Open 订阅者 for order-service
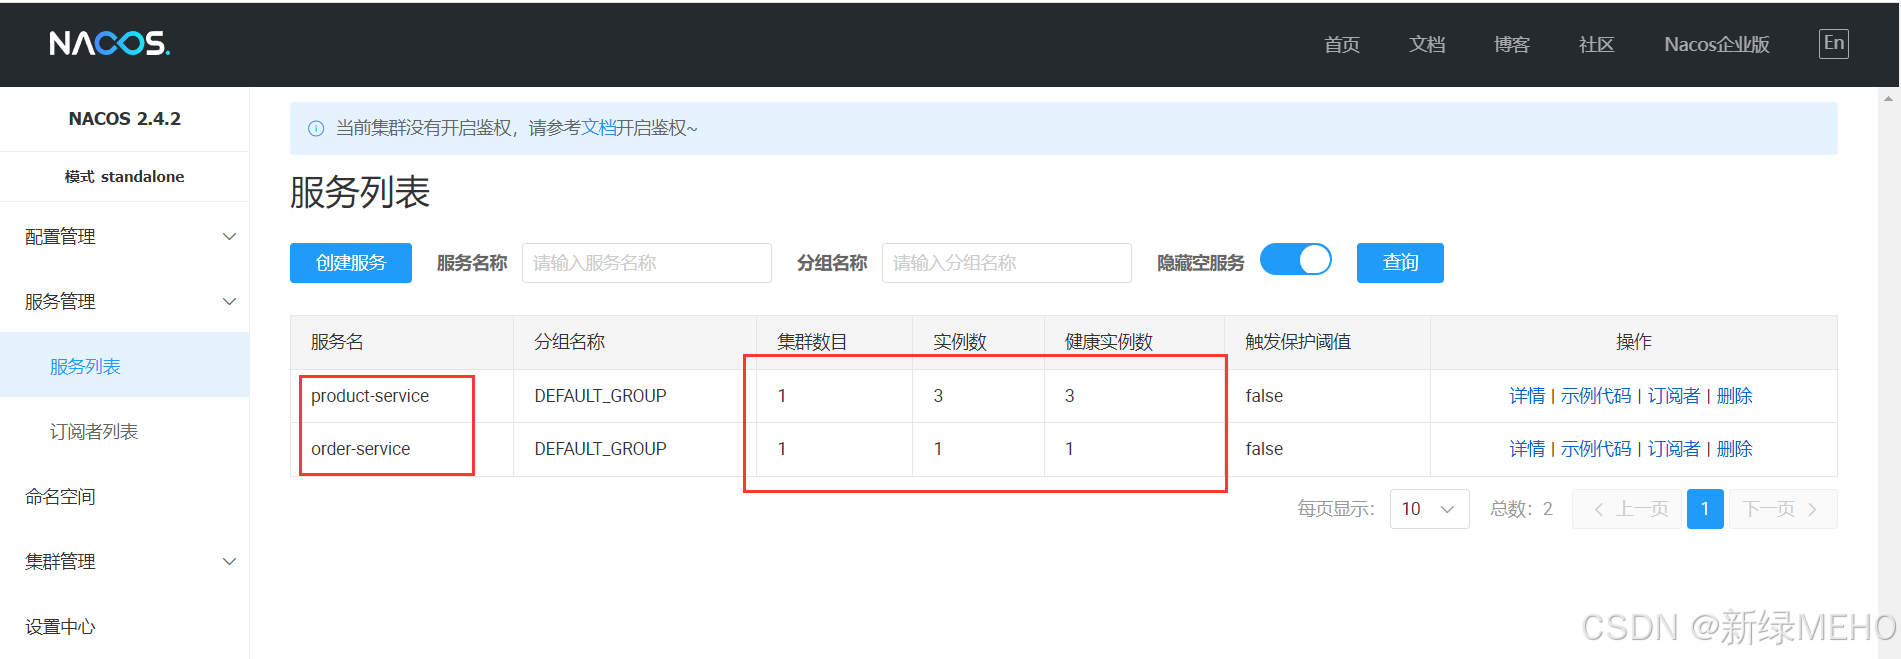This screenshot has width=1901, height=659. [1674, 449]
